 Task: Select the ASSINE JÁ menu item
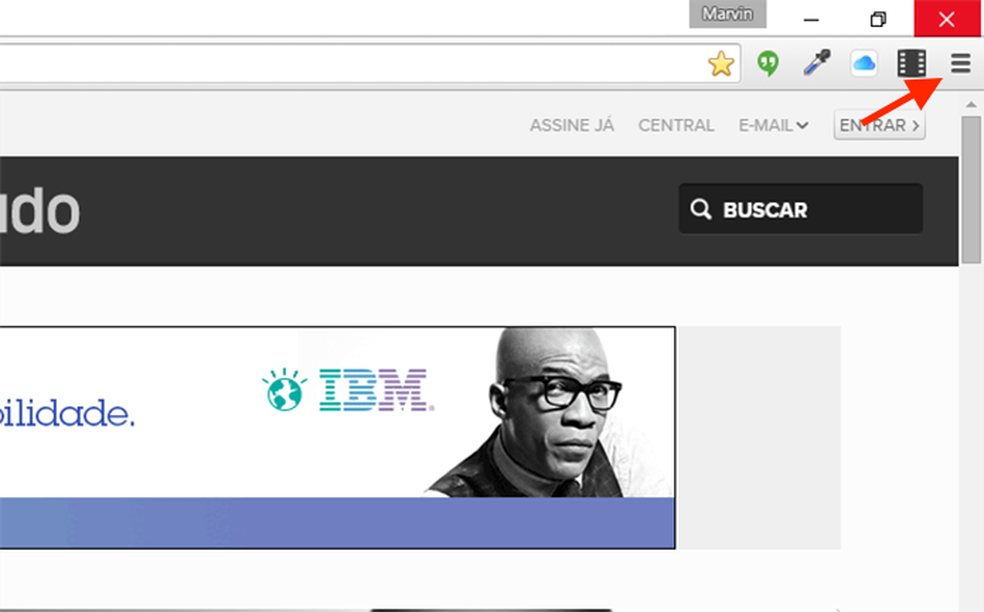click(571, 125)
